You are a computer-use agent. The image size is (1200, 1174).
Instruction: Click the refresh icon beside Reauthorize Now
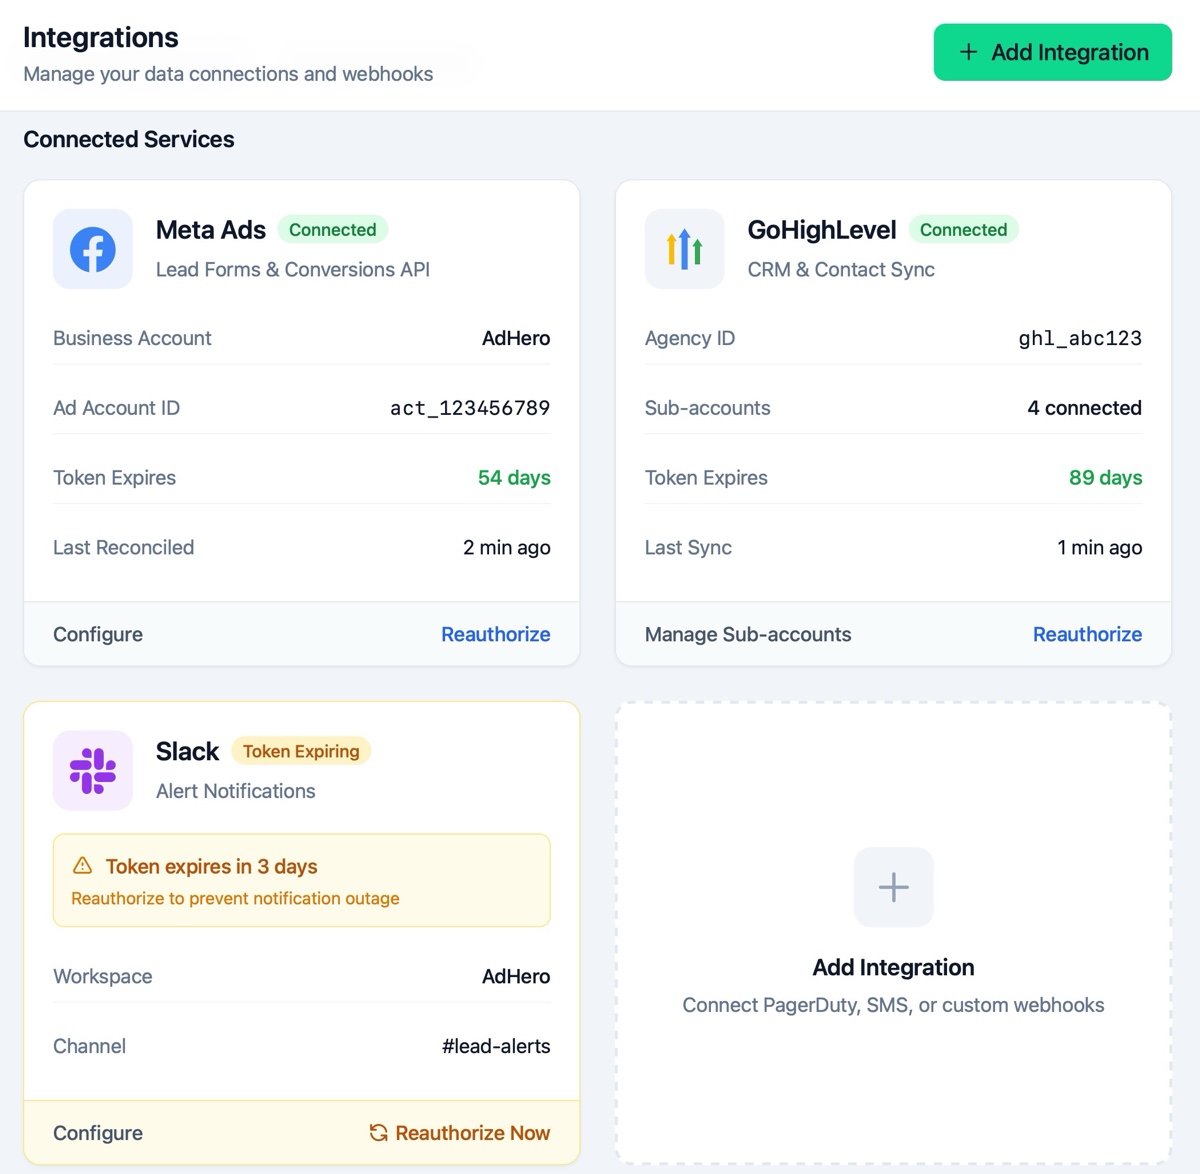pos(378,1132)
